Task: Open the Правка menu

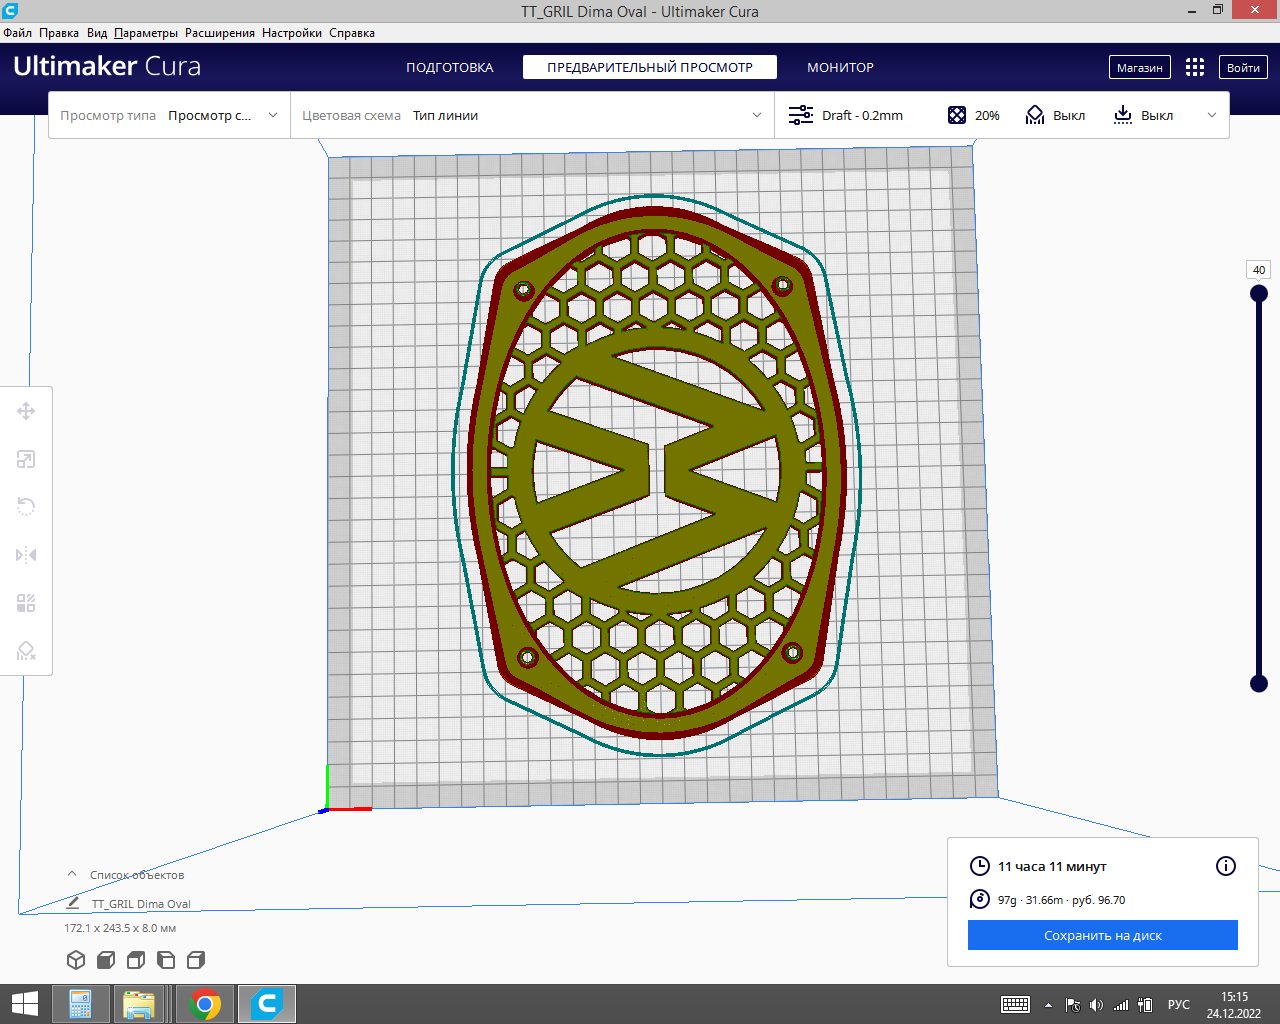Action: tap(59, 33)
